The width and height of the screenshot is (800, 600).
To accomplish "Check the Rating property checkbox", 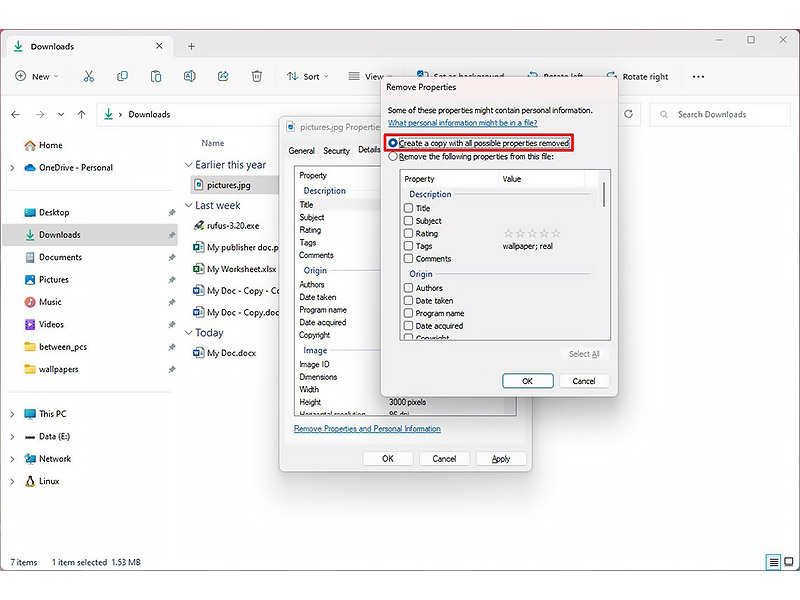I will pos(408,234).
